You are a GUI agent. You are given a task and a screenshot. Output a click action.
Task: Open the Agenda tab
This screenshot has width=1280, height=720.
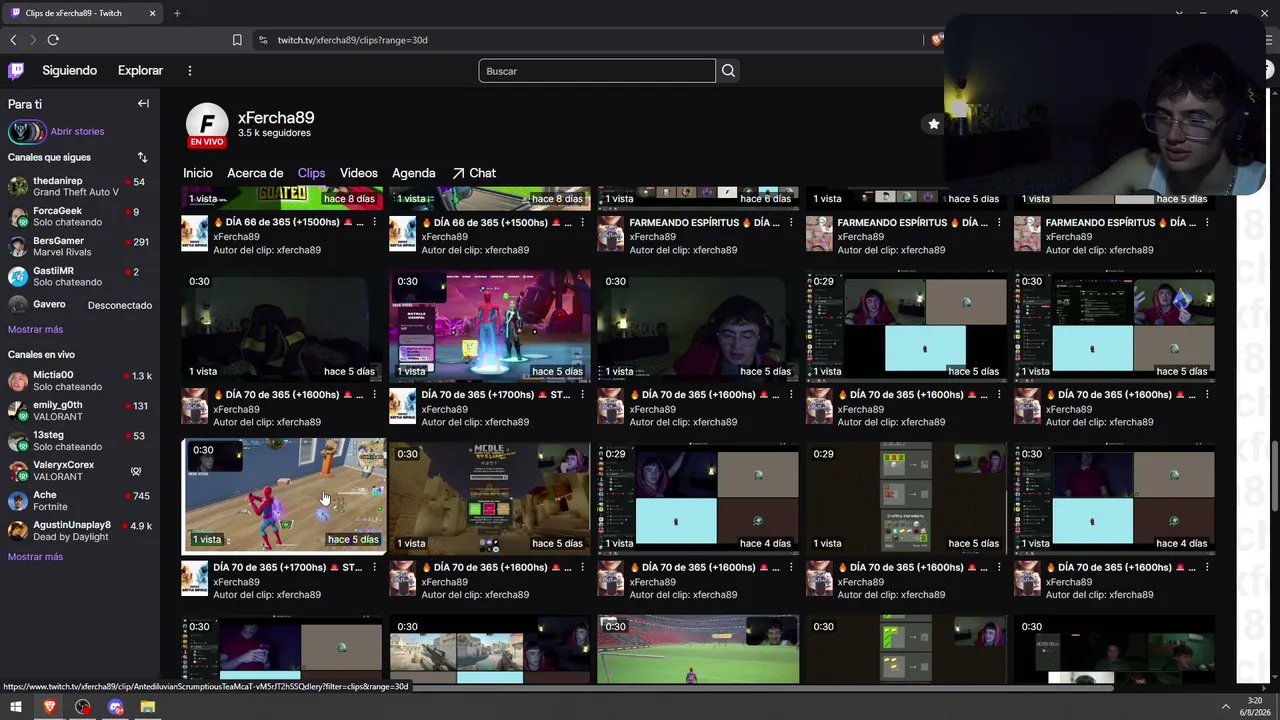tap(414, 173)
